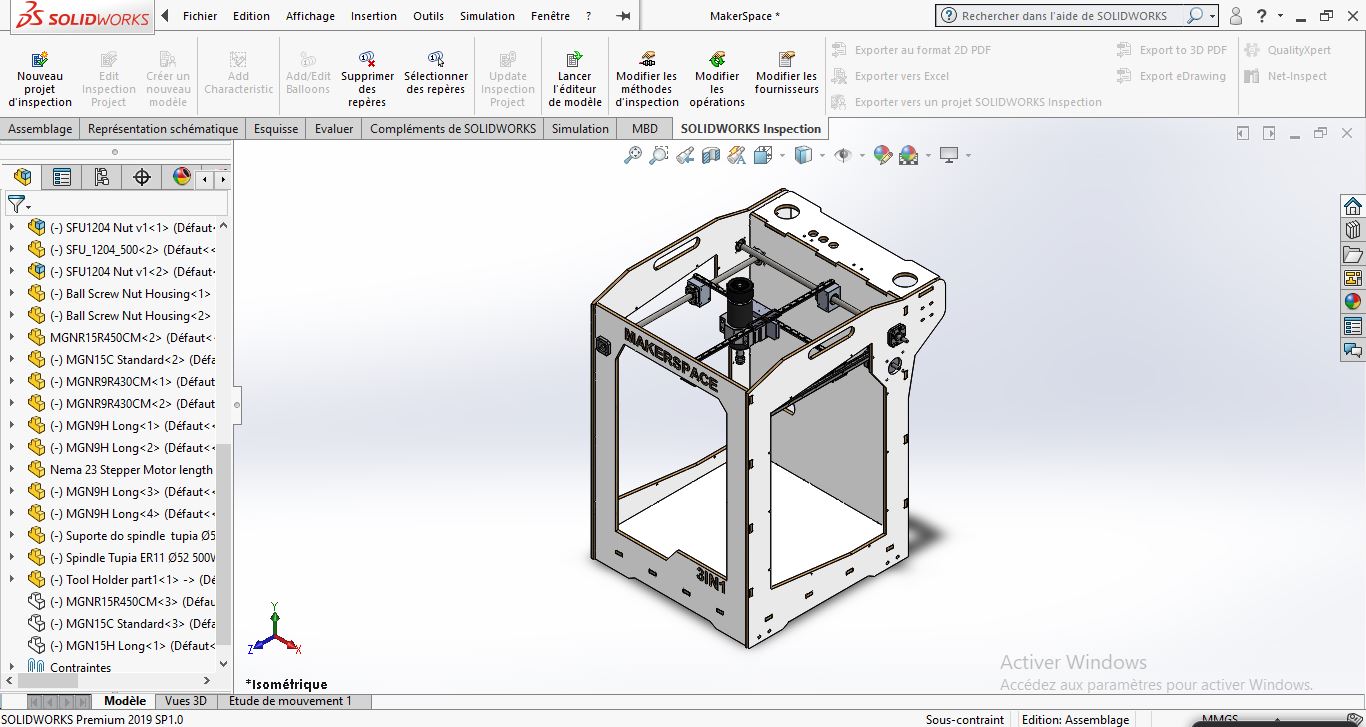Select MGNR9R430CM<1> in the feature tree
This screenshot has height=727, width=1366.
point(122,381)
